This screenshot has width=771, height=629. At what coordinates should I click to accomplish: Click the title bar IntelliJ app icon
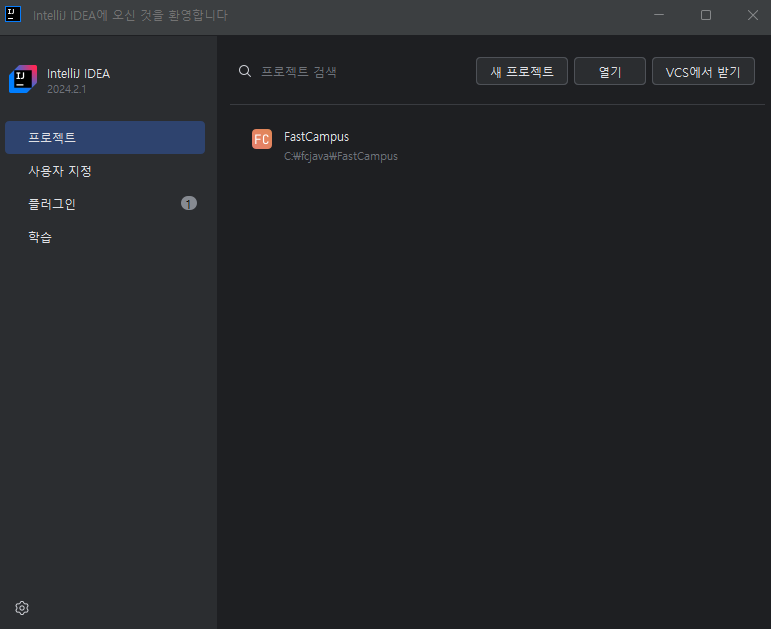13,14
